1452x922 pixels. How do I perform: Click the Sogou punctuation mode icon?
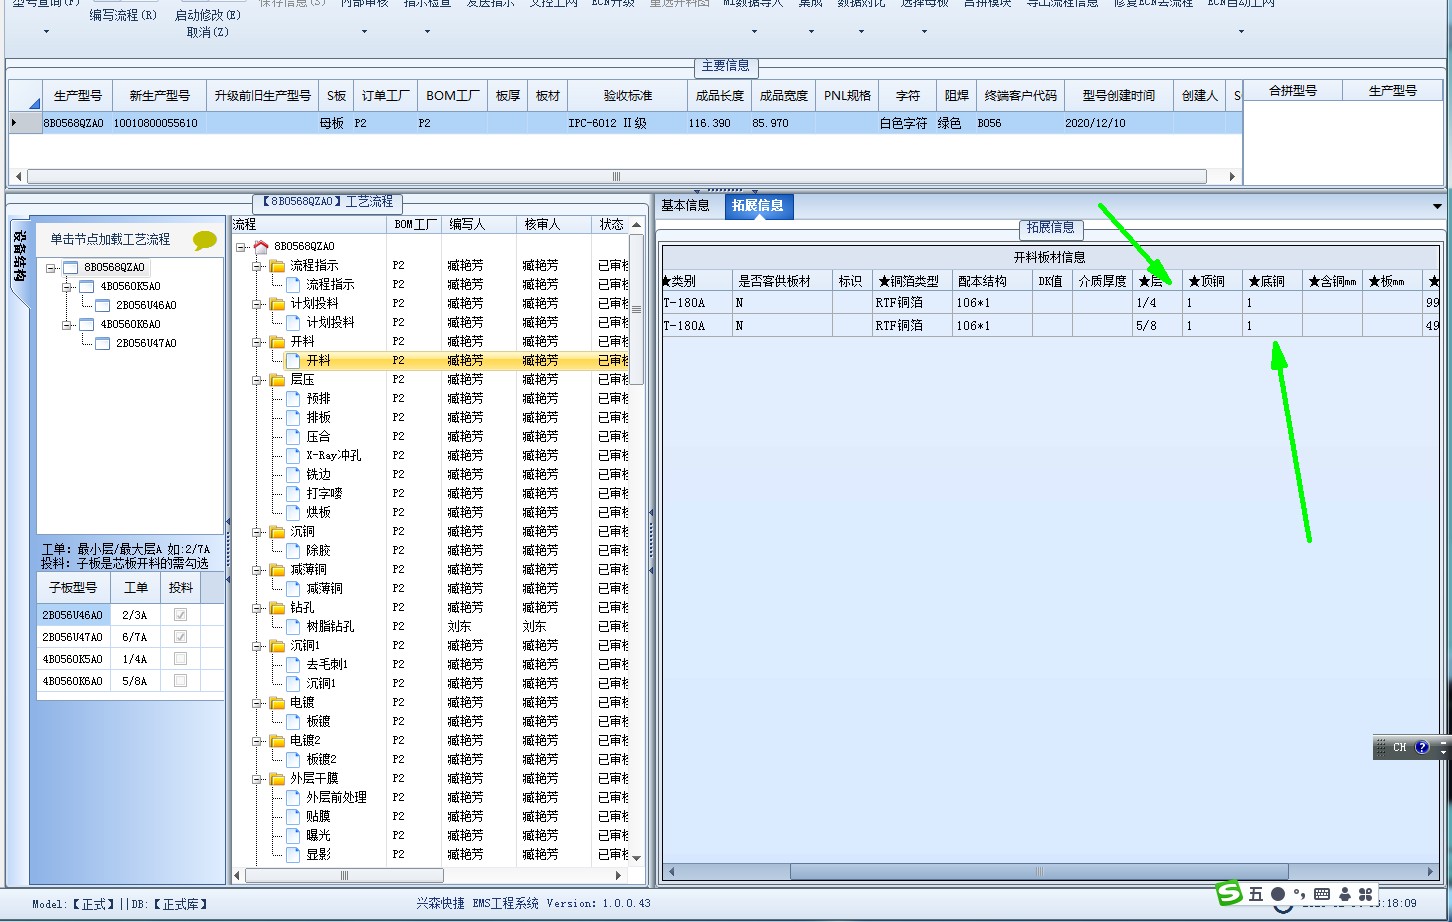click(1299, 894)
